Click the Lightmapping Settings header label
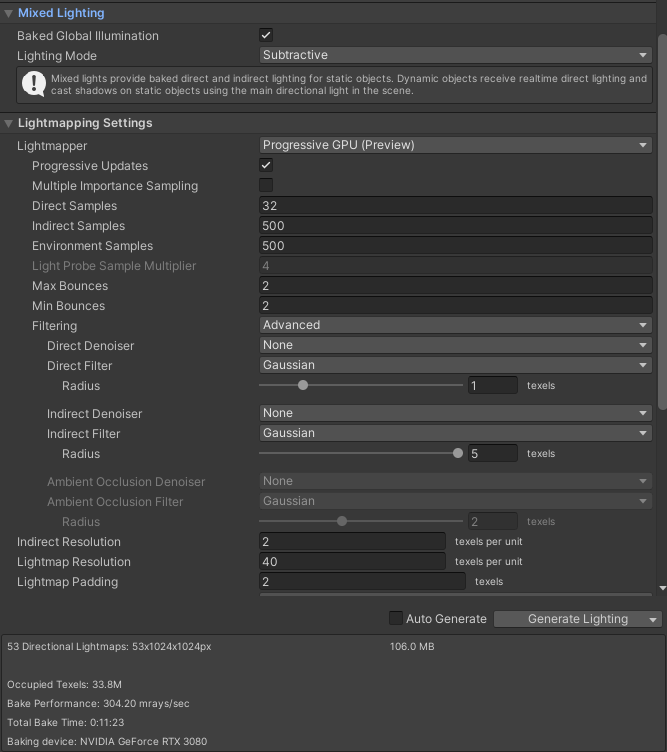This screenshot has width=667, height=752. (x=85, y=123)
